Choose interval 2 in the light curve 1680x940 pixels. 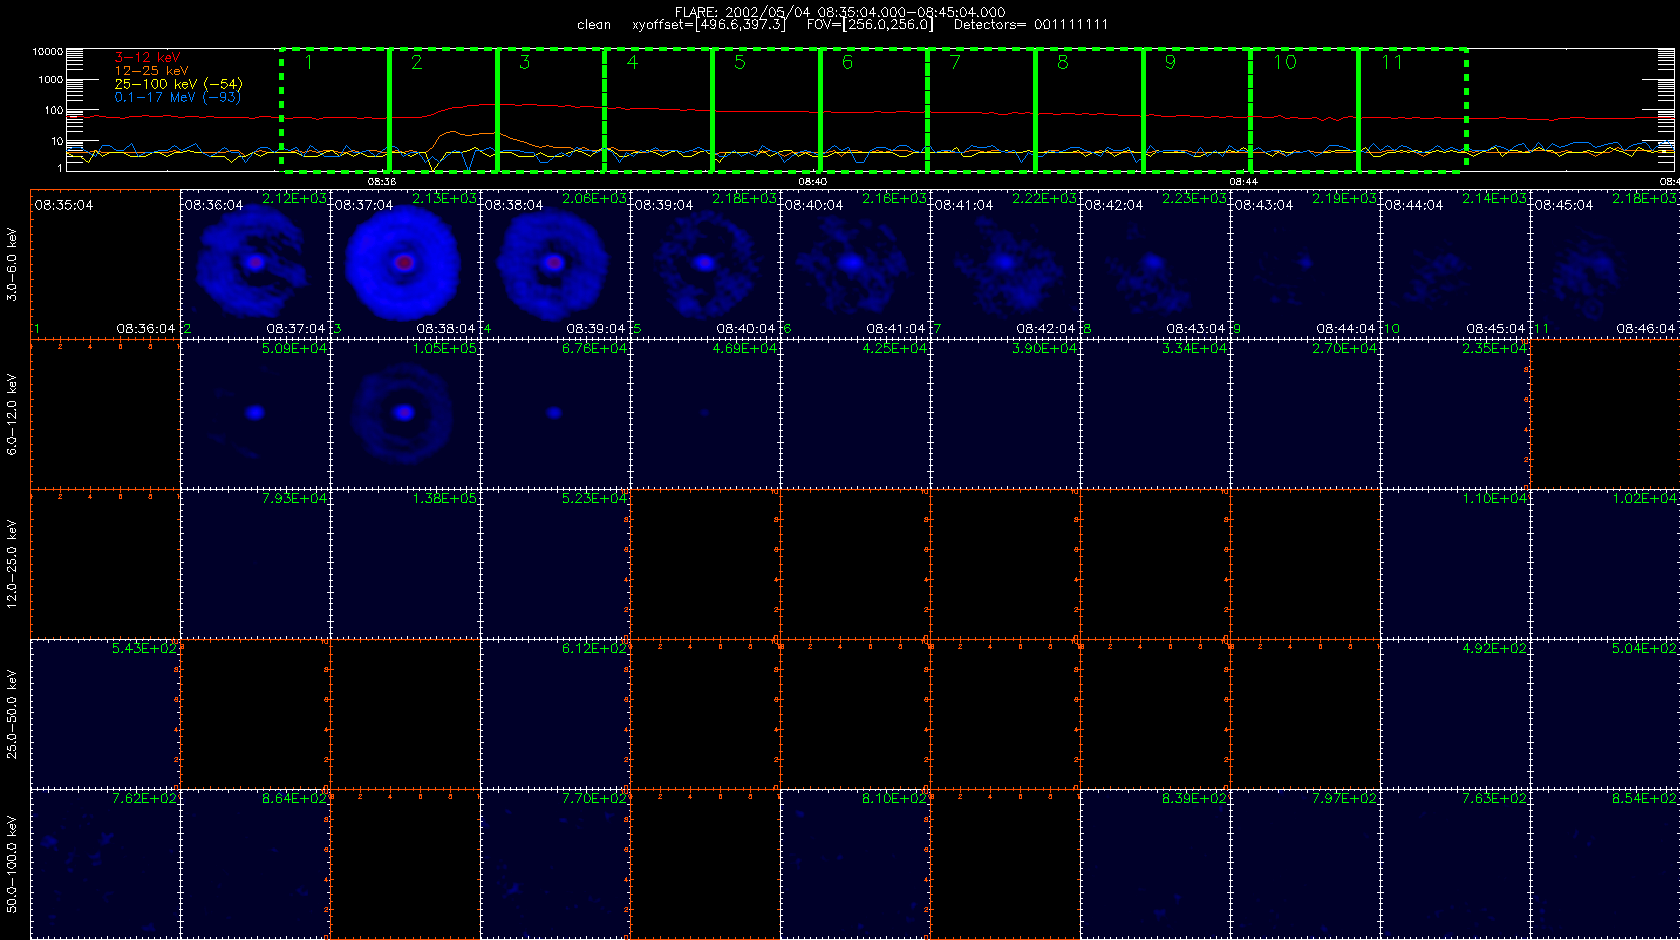(x=443, y=110)
